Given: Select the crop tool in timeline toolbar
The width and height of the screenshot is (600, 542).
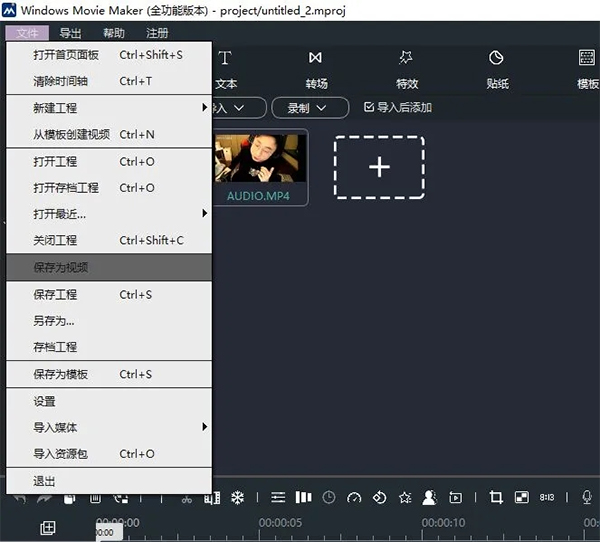Looking at the screenshot, I should click(x=496, y=497).
